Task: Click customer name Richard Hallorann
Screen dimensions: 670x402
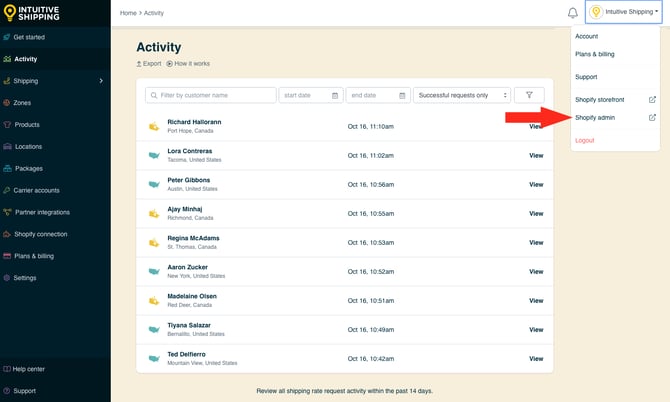Action: click(194, 122)
